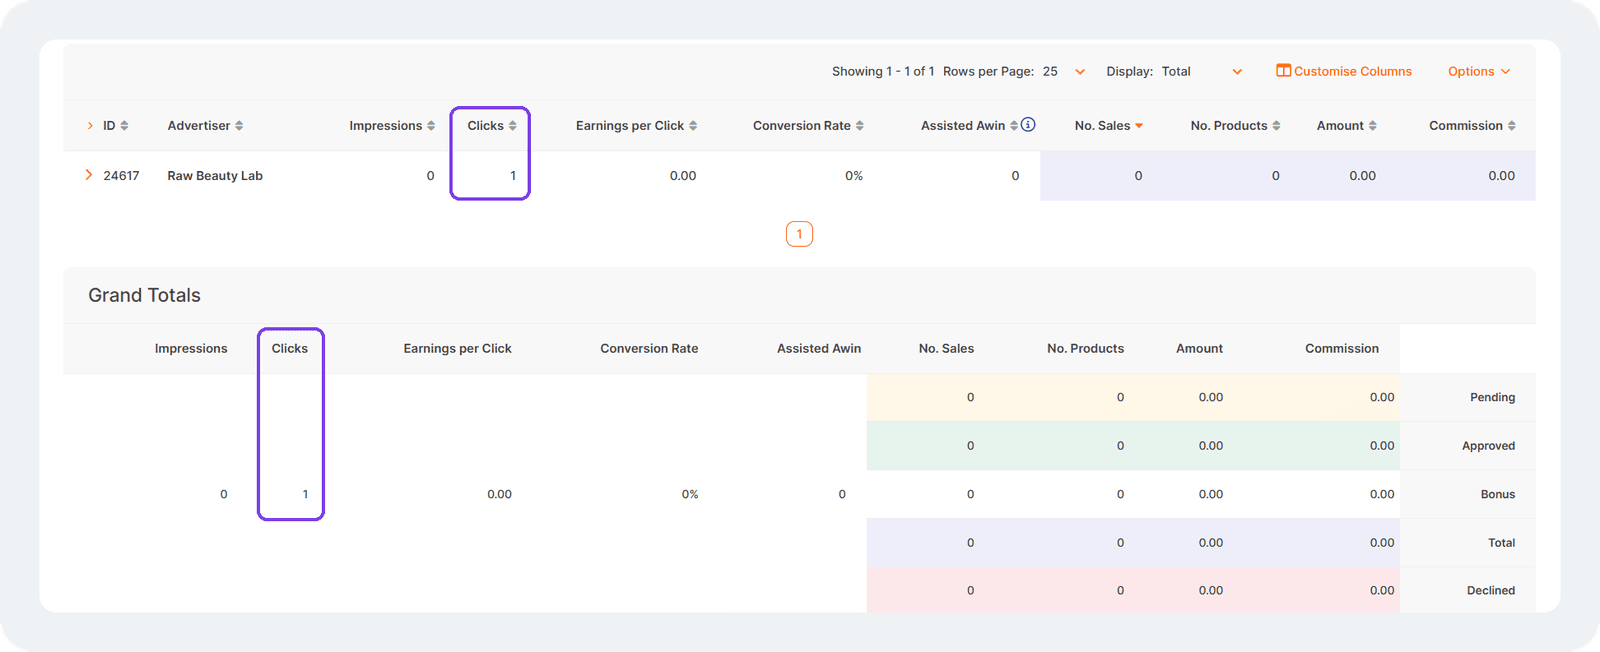Click the Grand Totals heading

(144, 295)
